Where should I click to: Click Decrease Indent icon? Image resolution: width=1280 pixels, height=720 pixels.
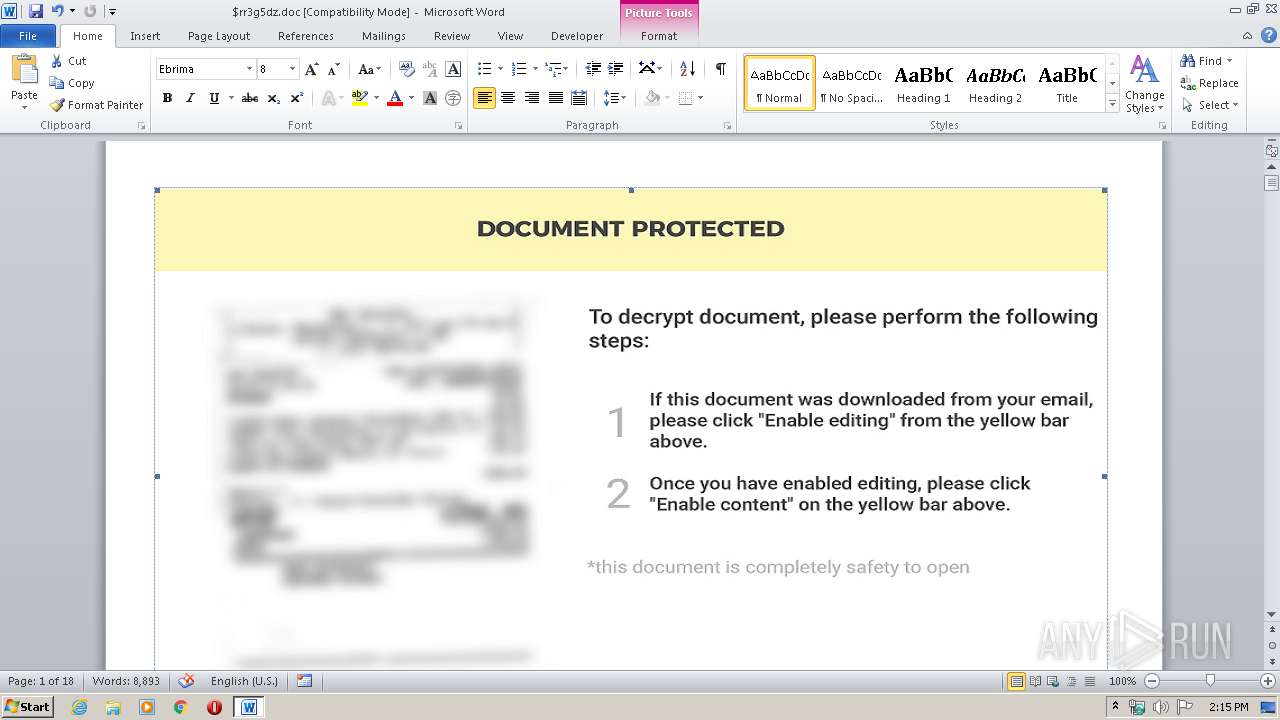(x=593, y=69)
